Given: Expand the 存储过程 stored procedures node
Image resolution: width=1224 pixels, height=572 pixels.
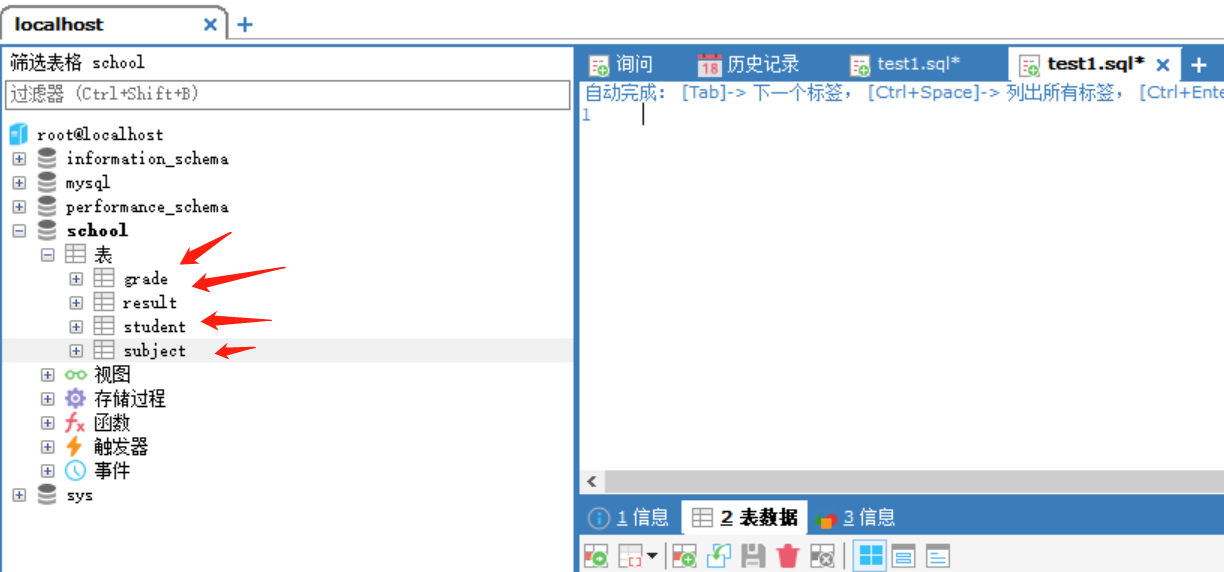Looking at the screenshot, I should [47, 399].
